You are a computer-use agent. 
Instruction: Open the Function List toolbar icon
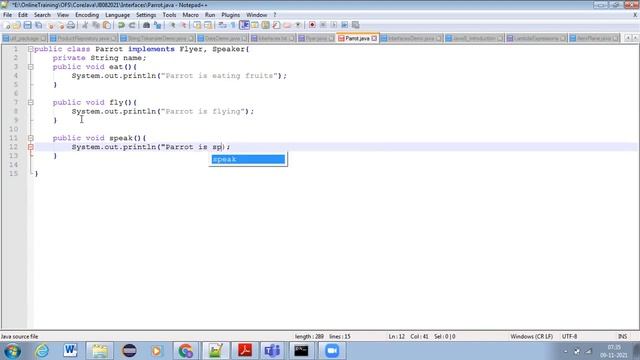(276, 25)
